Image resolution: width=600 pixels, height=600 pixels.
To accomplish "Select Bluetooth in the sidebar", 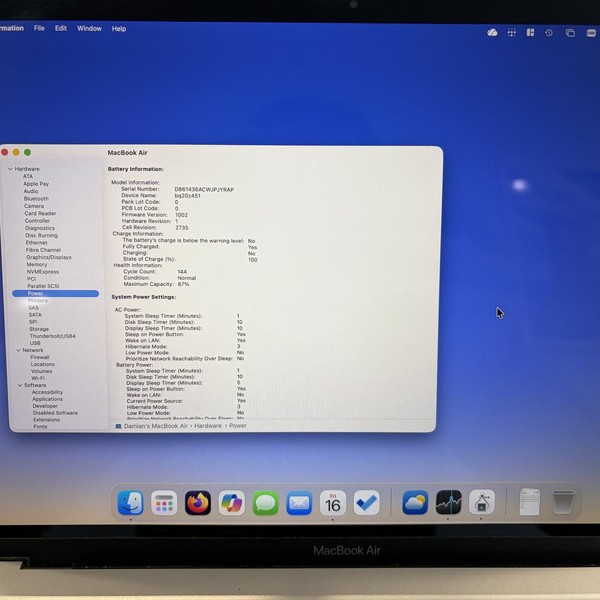I will pos(36,199).
